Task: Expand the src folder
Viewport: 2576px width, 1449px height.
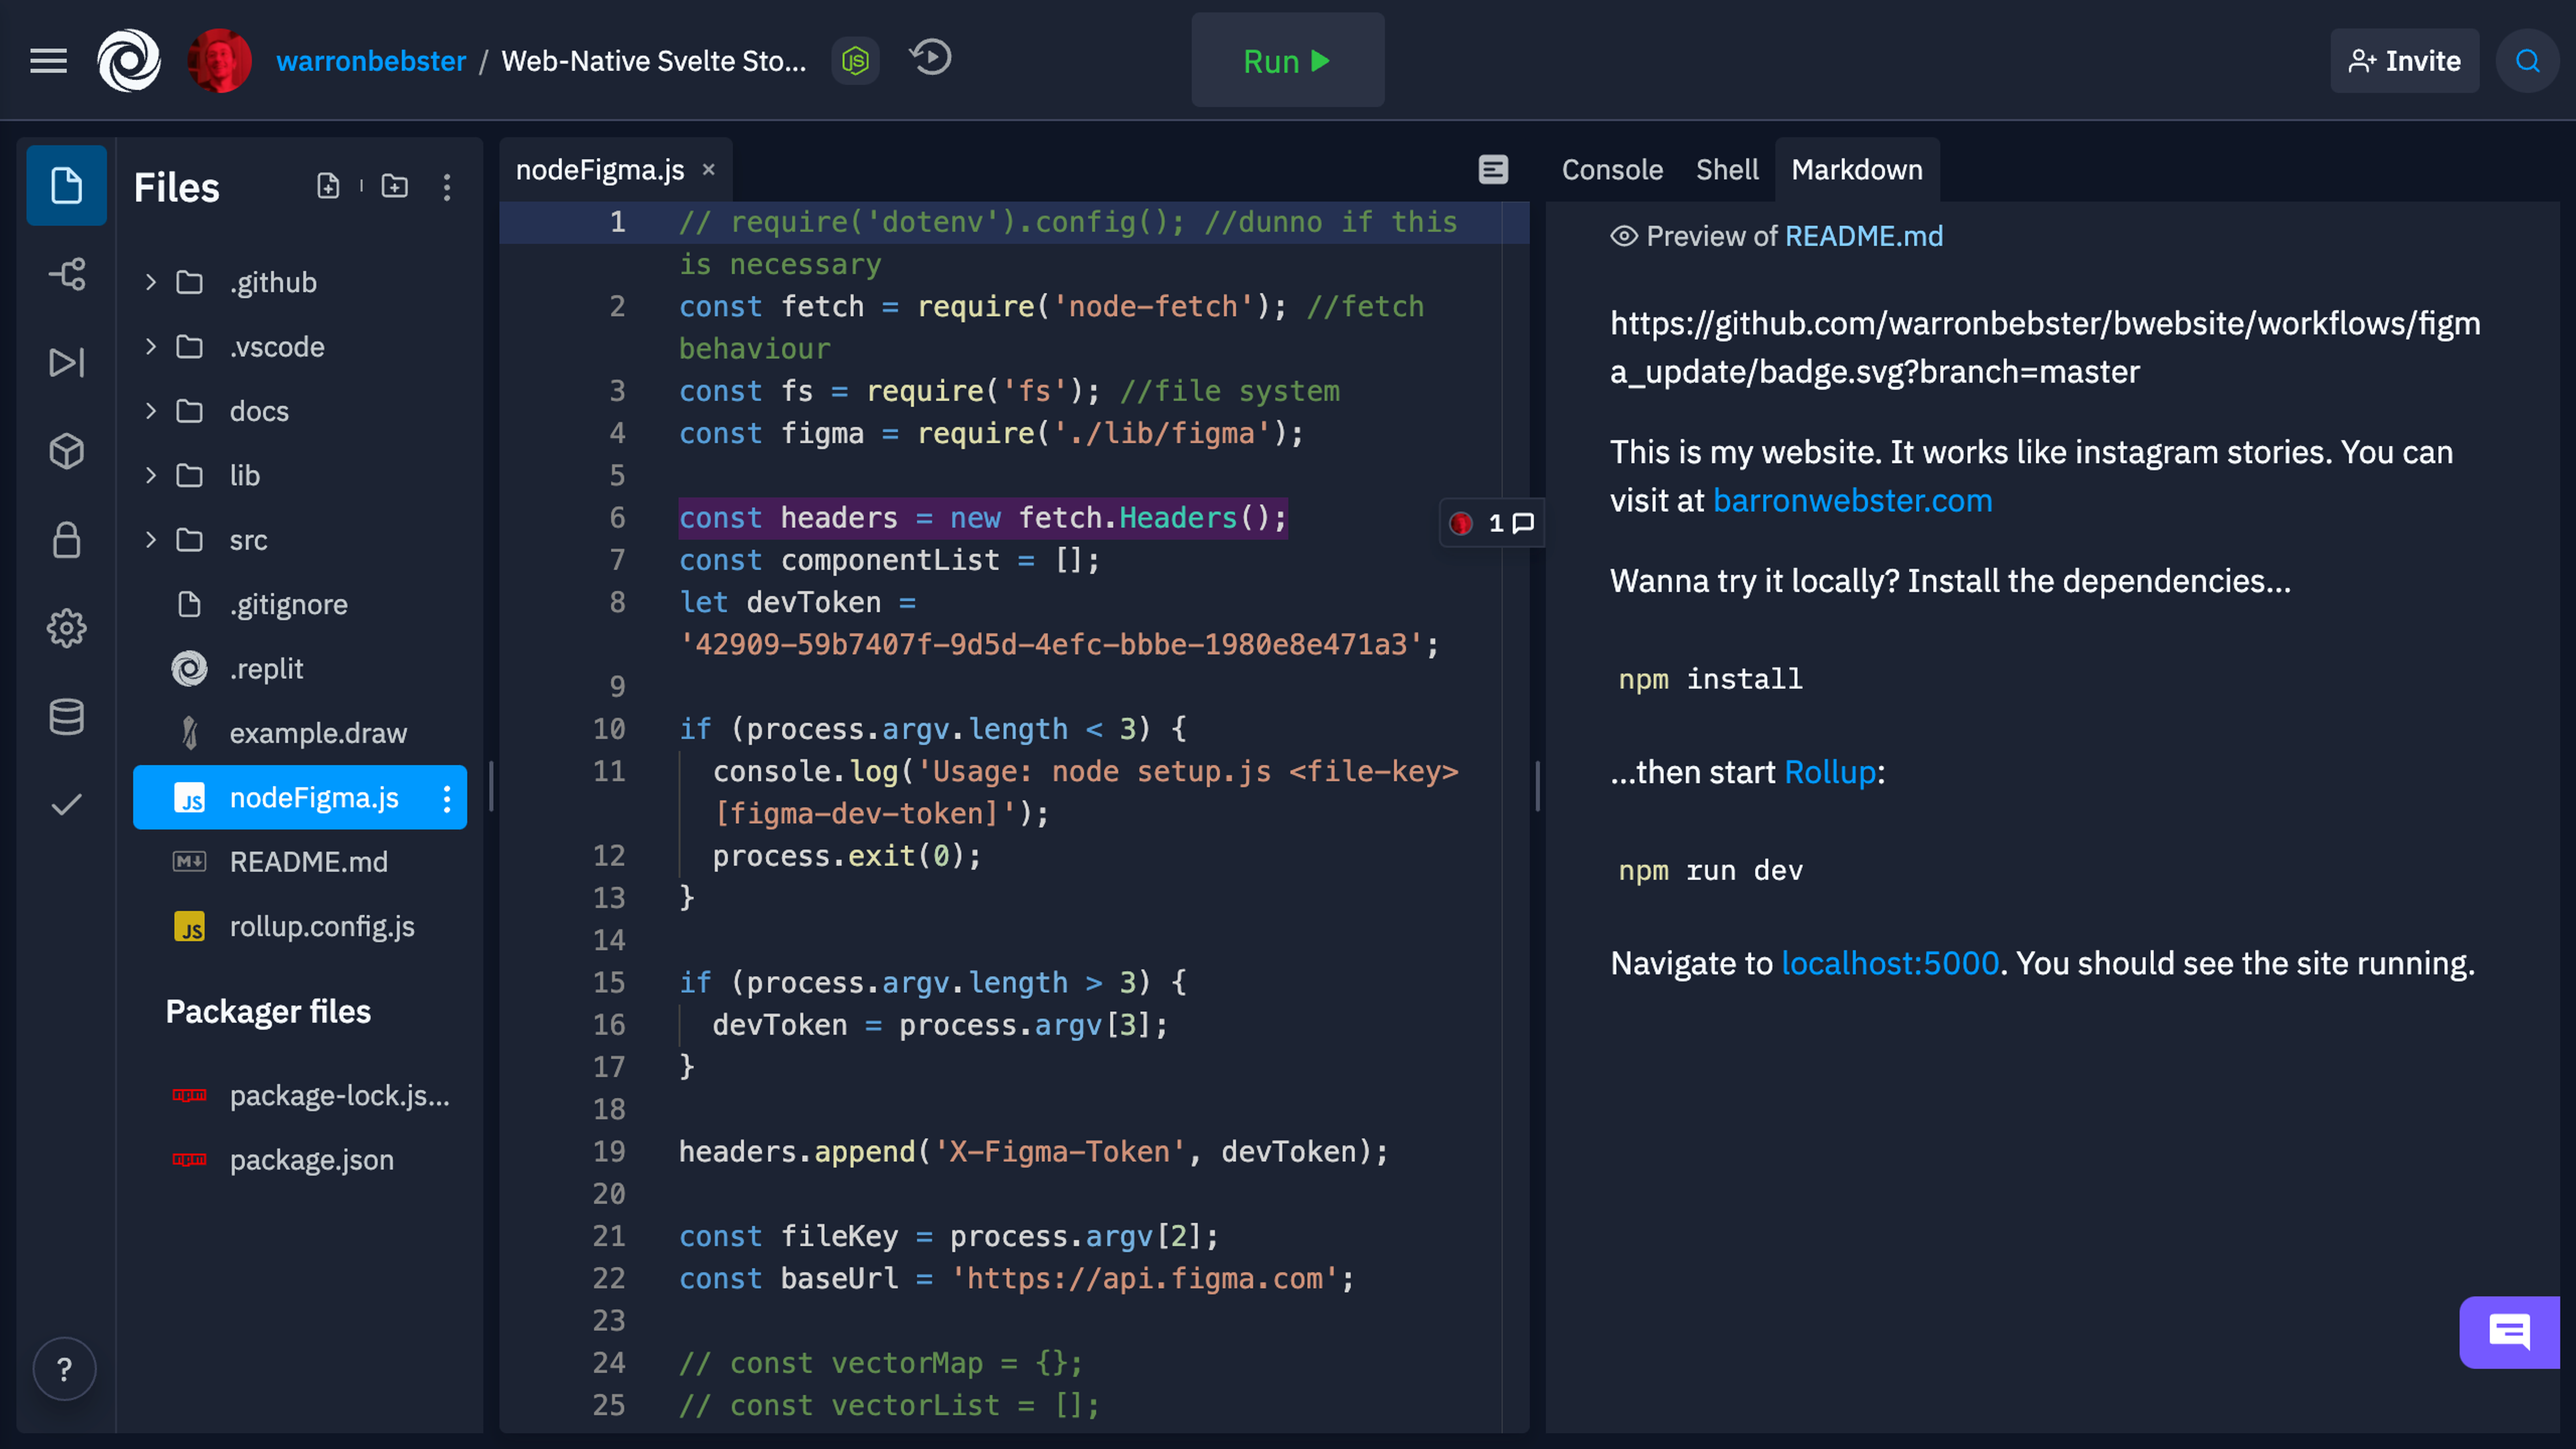Action: [151, 540]
